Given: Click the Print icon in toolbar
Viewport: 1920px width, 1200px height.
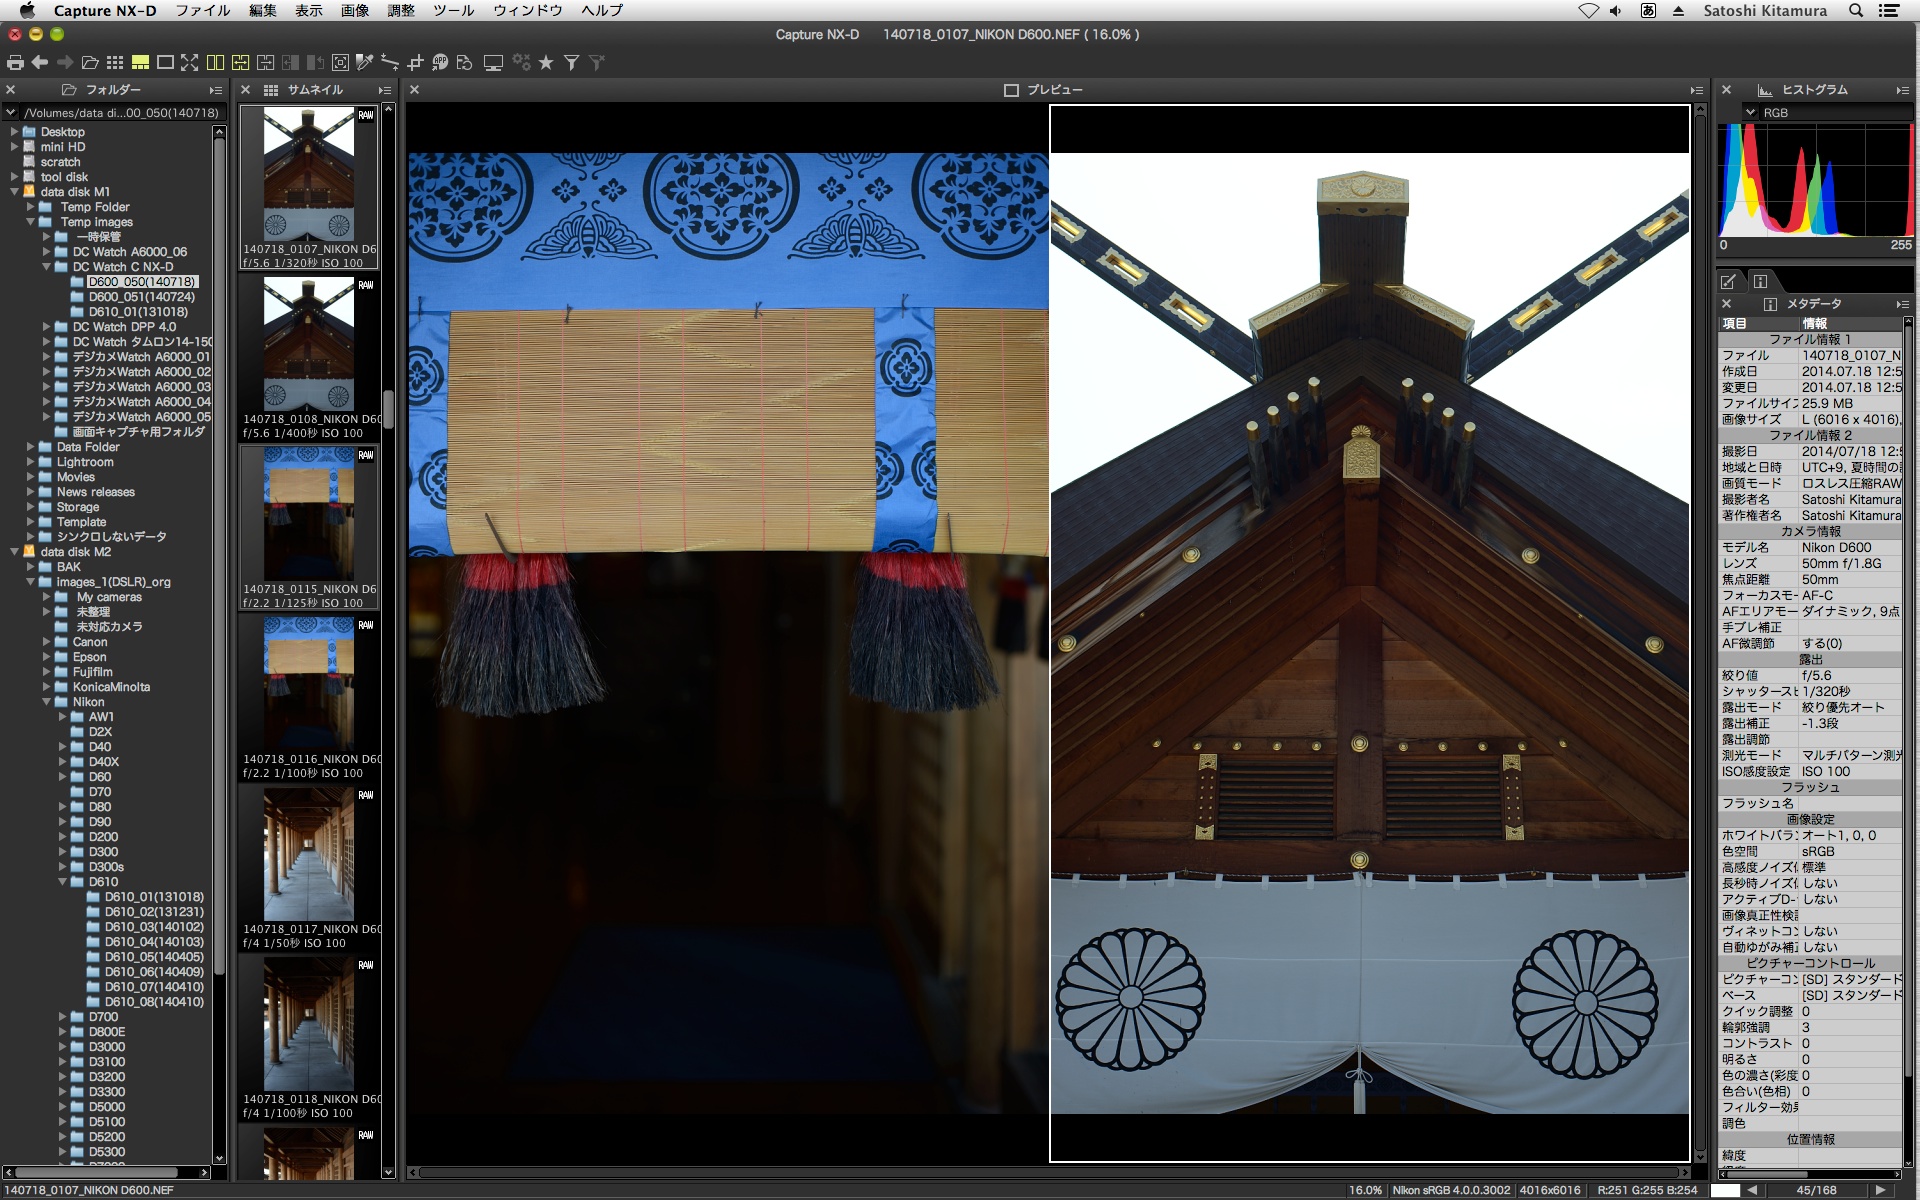Looking at the screenshot, I should (x=15, y=62).
